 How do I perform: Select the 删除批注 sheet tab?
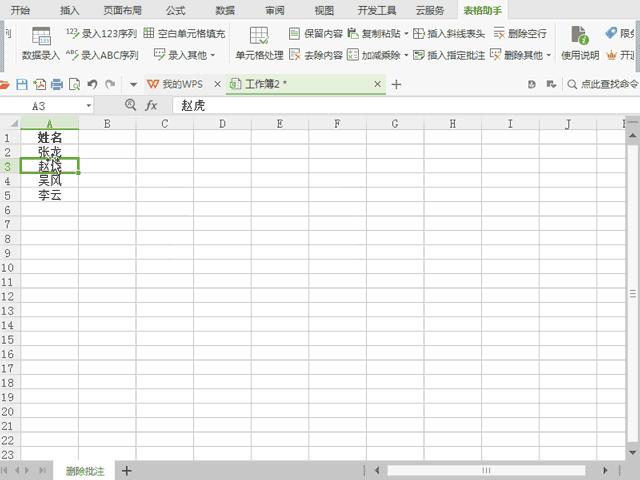[84, 471]
